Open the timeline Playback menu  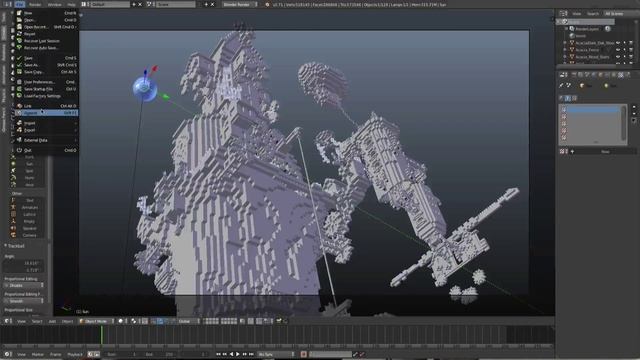coord(75,354)
